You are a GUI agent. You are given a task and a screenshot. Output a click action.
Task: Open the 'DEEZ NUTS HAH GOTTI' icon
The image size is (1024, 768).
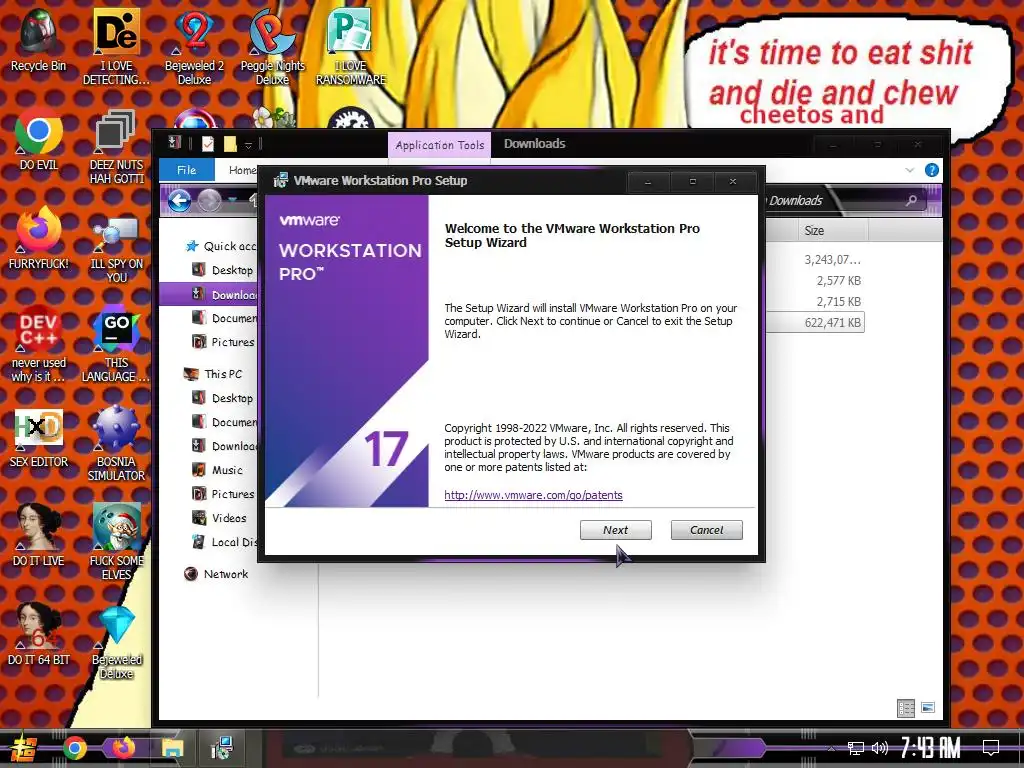[116, 146]
